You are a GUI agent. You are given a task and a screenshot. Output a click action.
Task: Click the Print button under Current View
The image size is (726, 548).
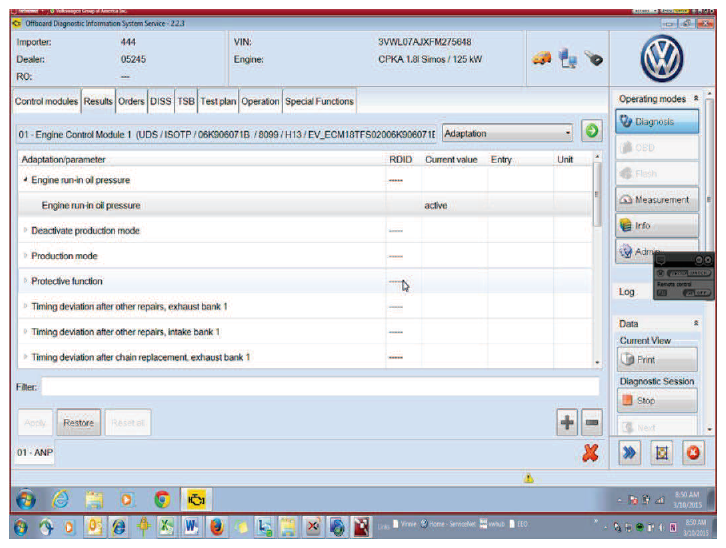(657, 360)
